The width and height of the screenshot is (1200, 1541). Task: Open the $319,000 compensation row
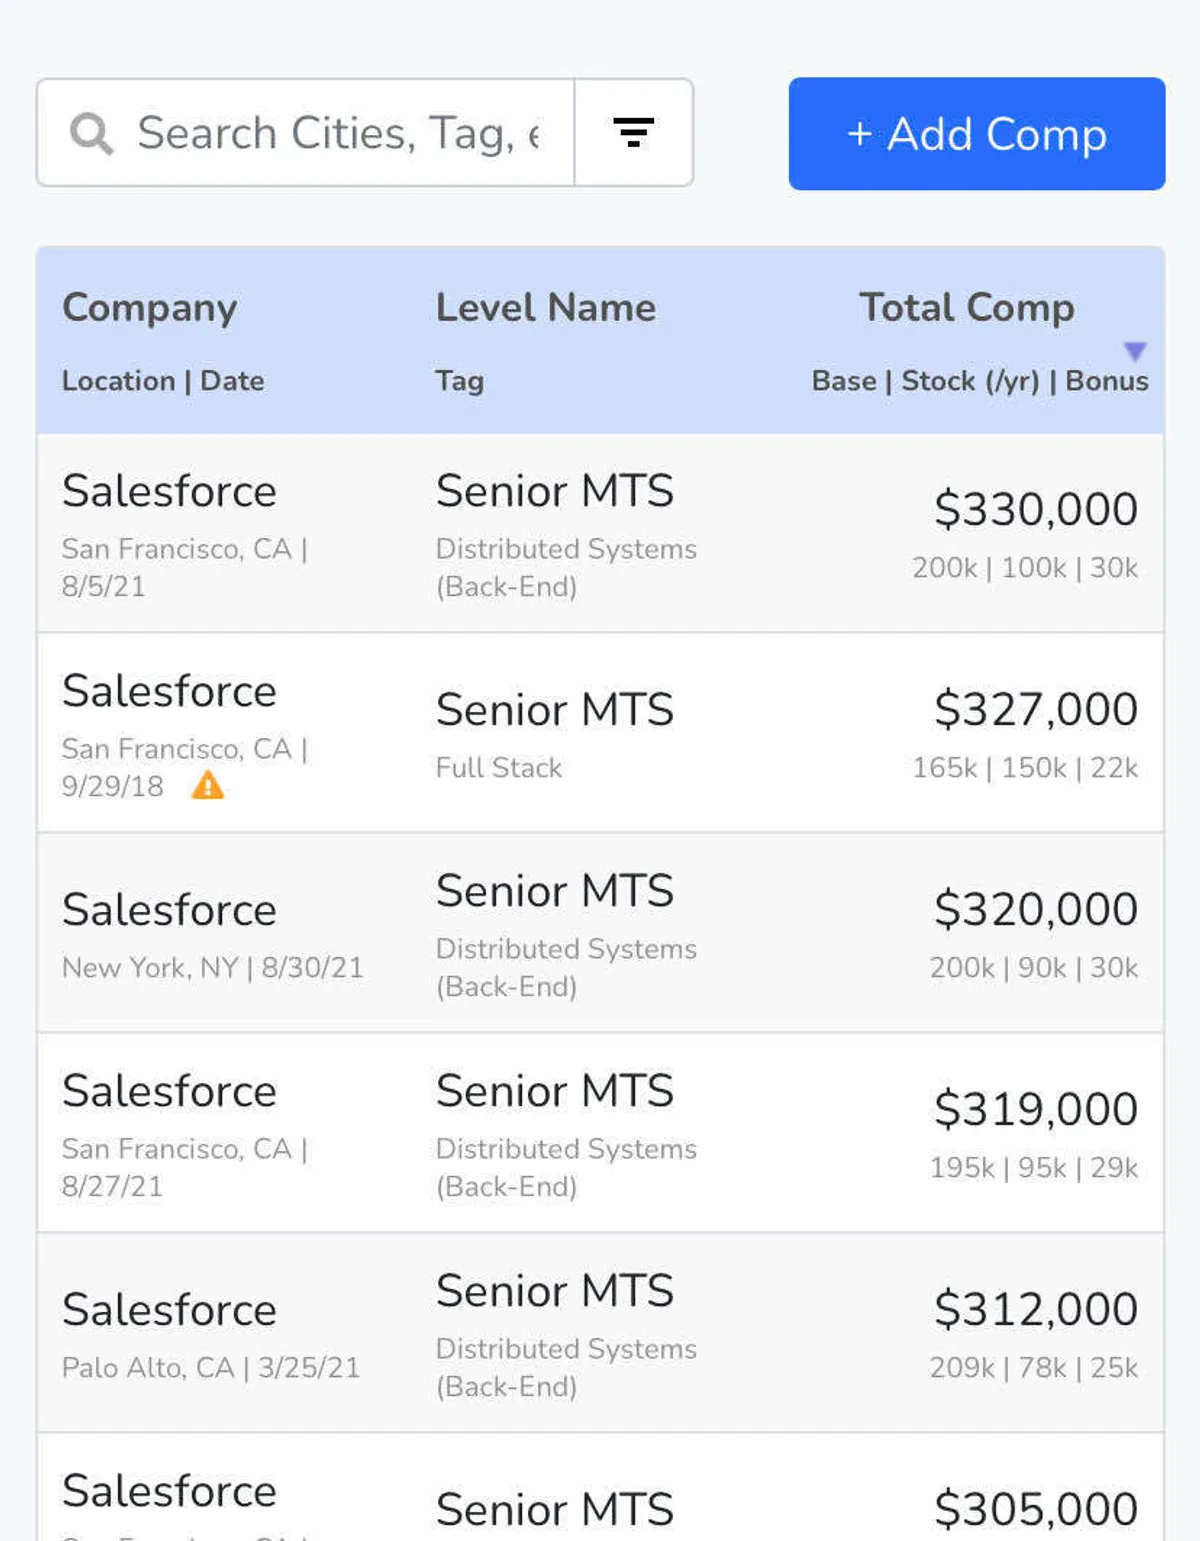pos(600,1133)
